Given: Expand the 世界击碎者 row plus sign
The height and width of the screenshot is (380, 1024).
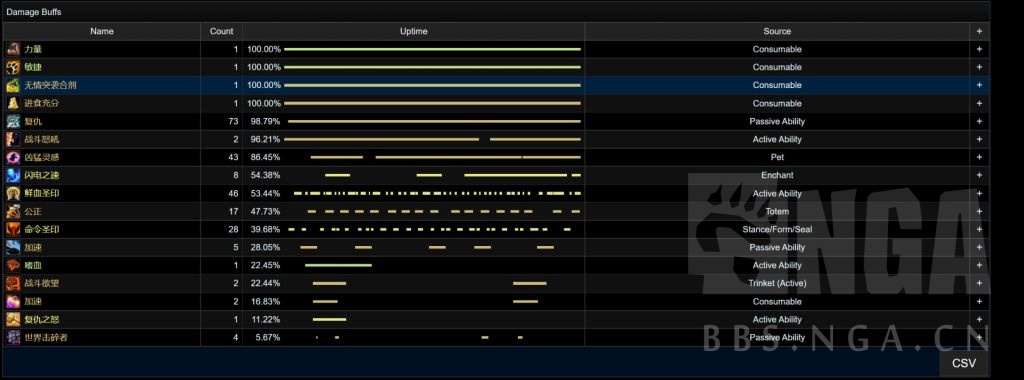Looking at the screenshot, I should (979, 338).
